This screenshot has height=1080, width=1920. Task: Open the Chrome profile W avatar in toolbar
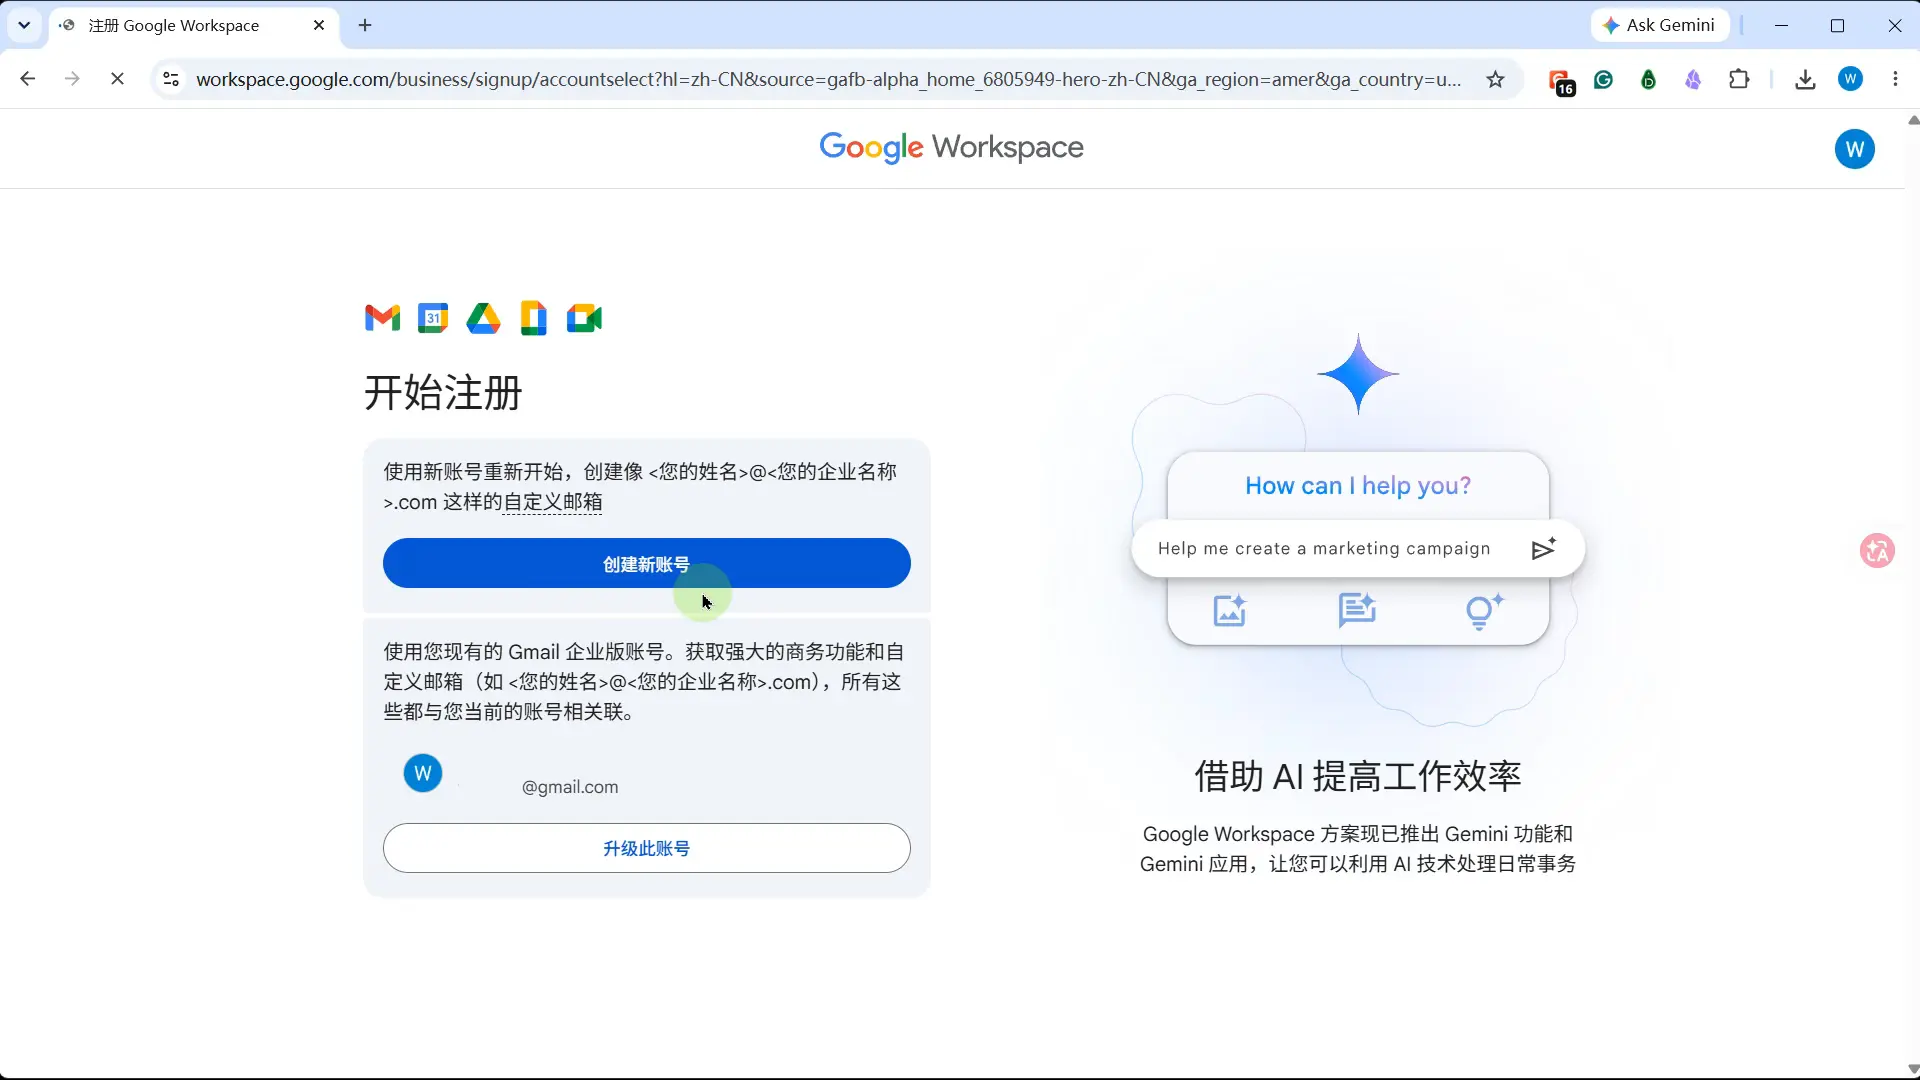point(1851,79)
